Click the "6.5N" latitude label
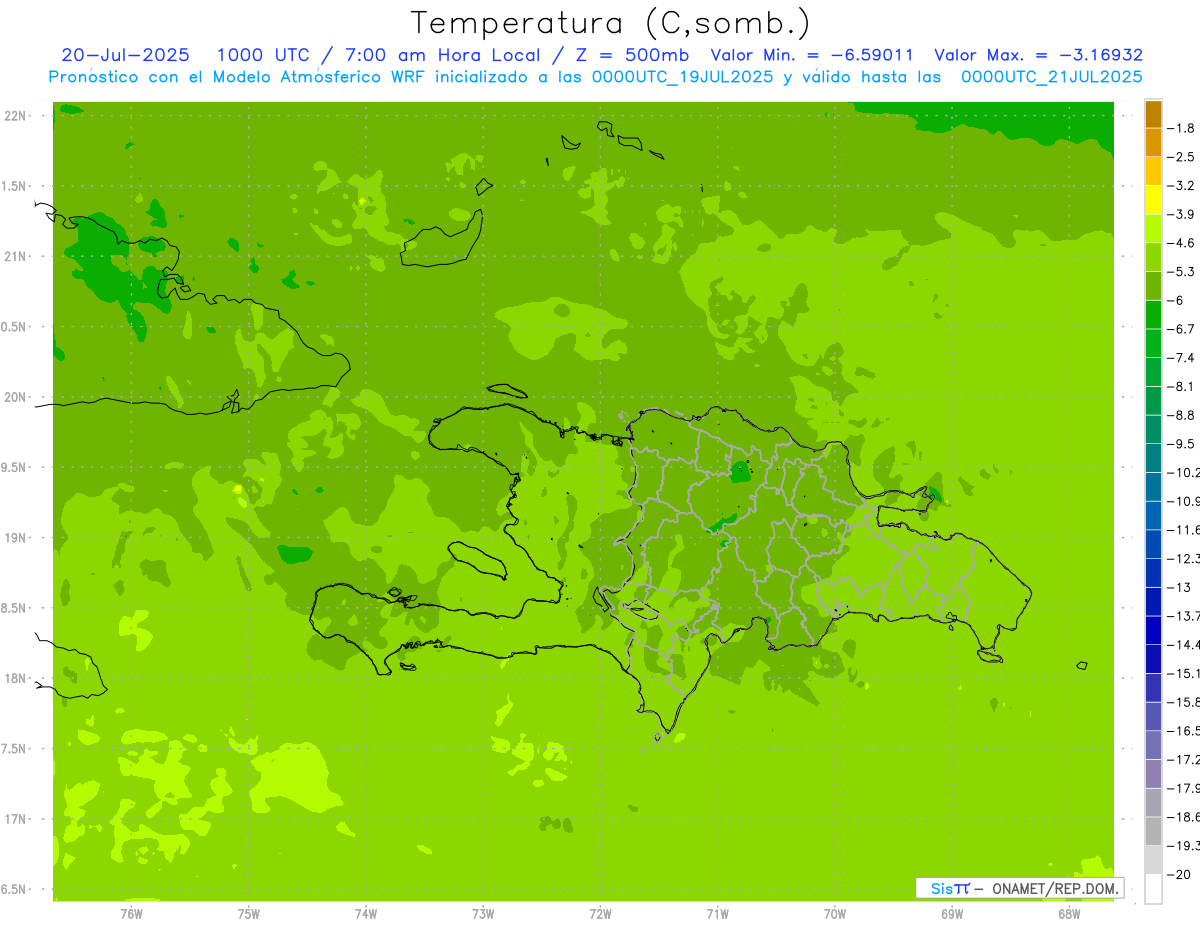The image size is (1200, 927). point(15,890)
